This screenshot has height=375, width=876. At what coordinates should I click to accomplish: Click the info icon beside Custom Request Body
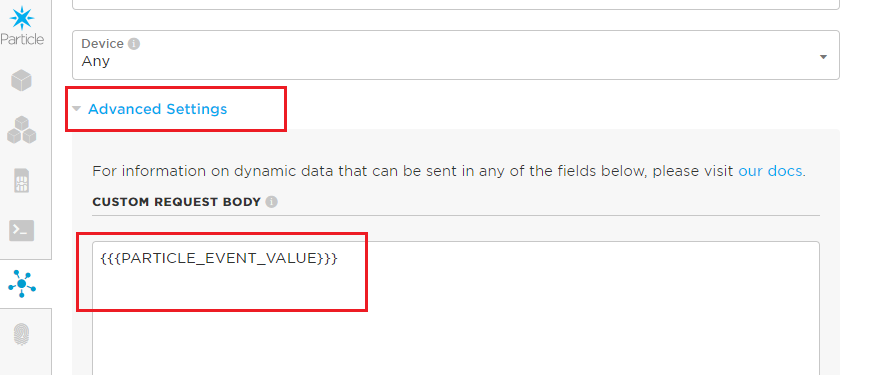click(x=272, y=202)
